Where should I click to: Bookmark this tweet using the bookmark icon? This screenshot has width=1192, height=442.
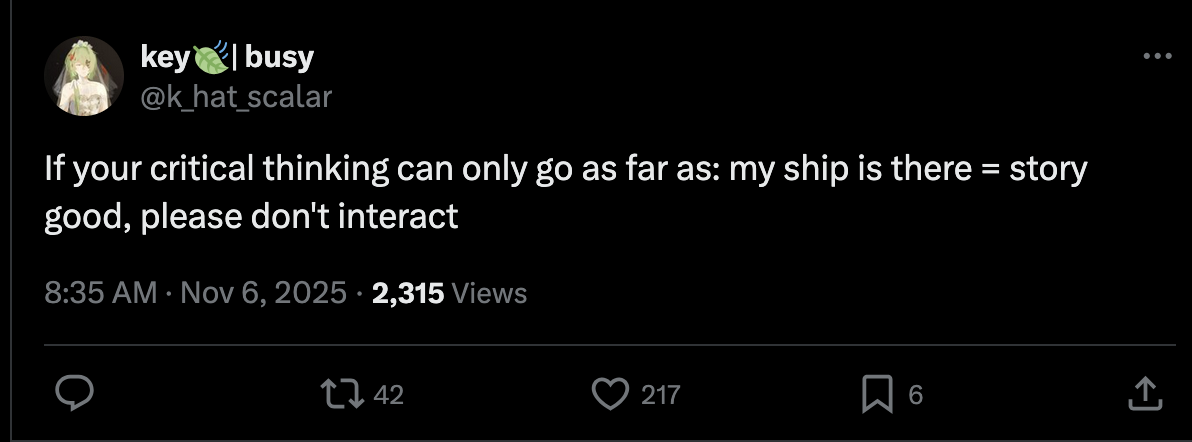(x=877, y=395)
